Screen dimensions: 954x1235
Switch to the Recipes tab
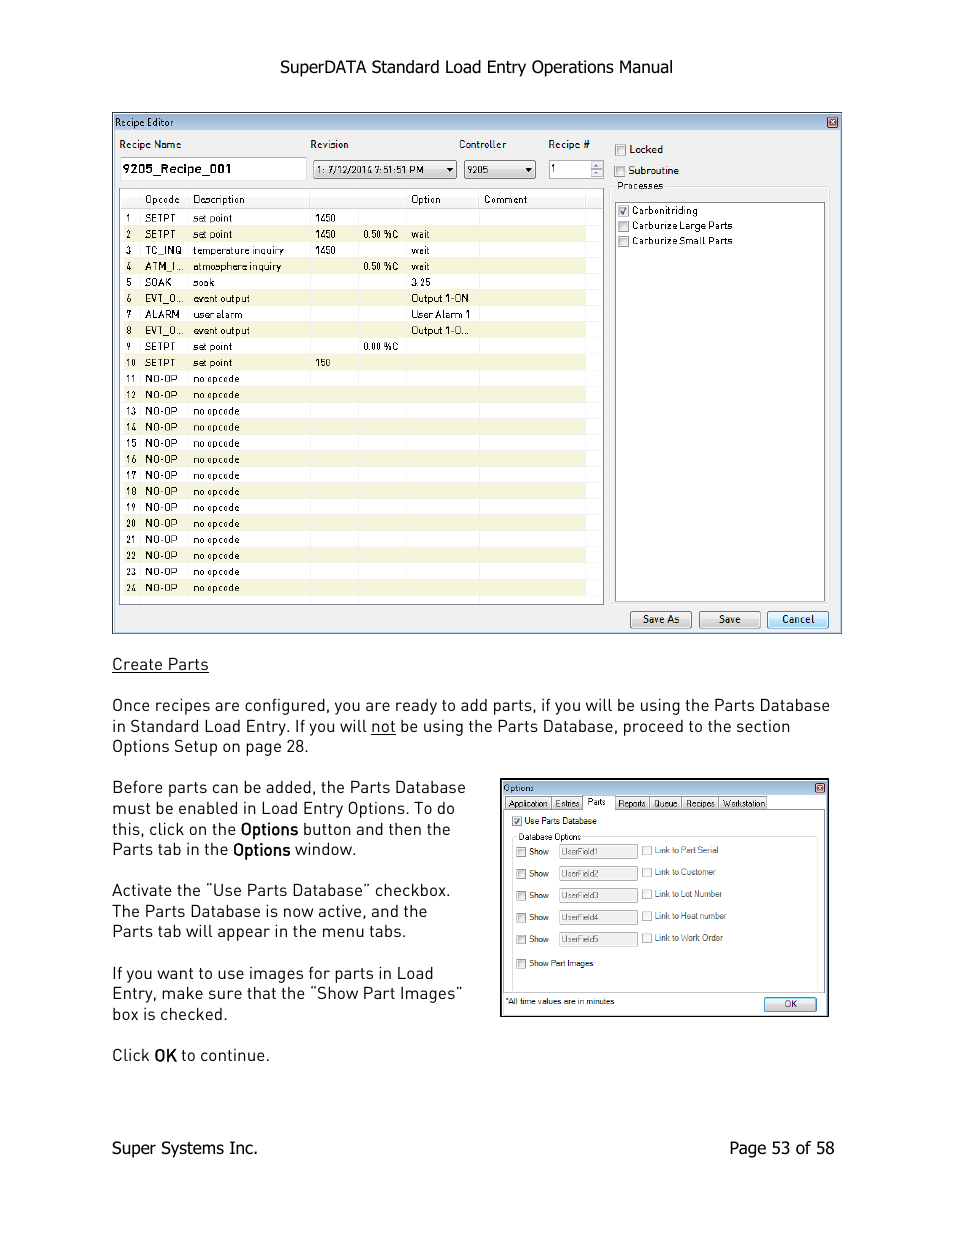click(x=700, y=804)
